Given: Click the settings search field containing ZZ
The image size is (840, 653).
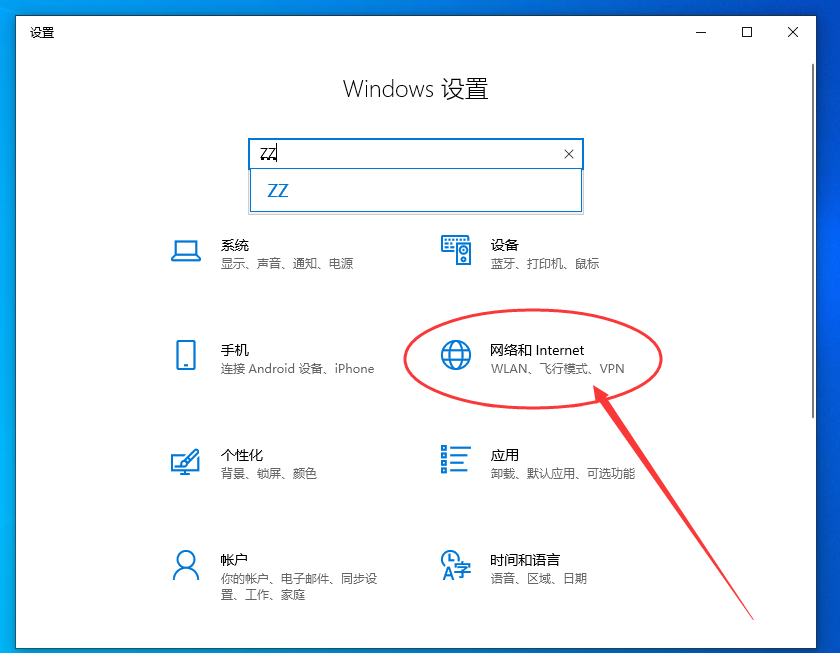Looking at the screenshot, I should pos(416,154).
